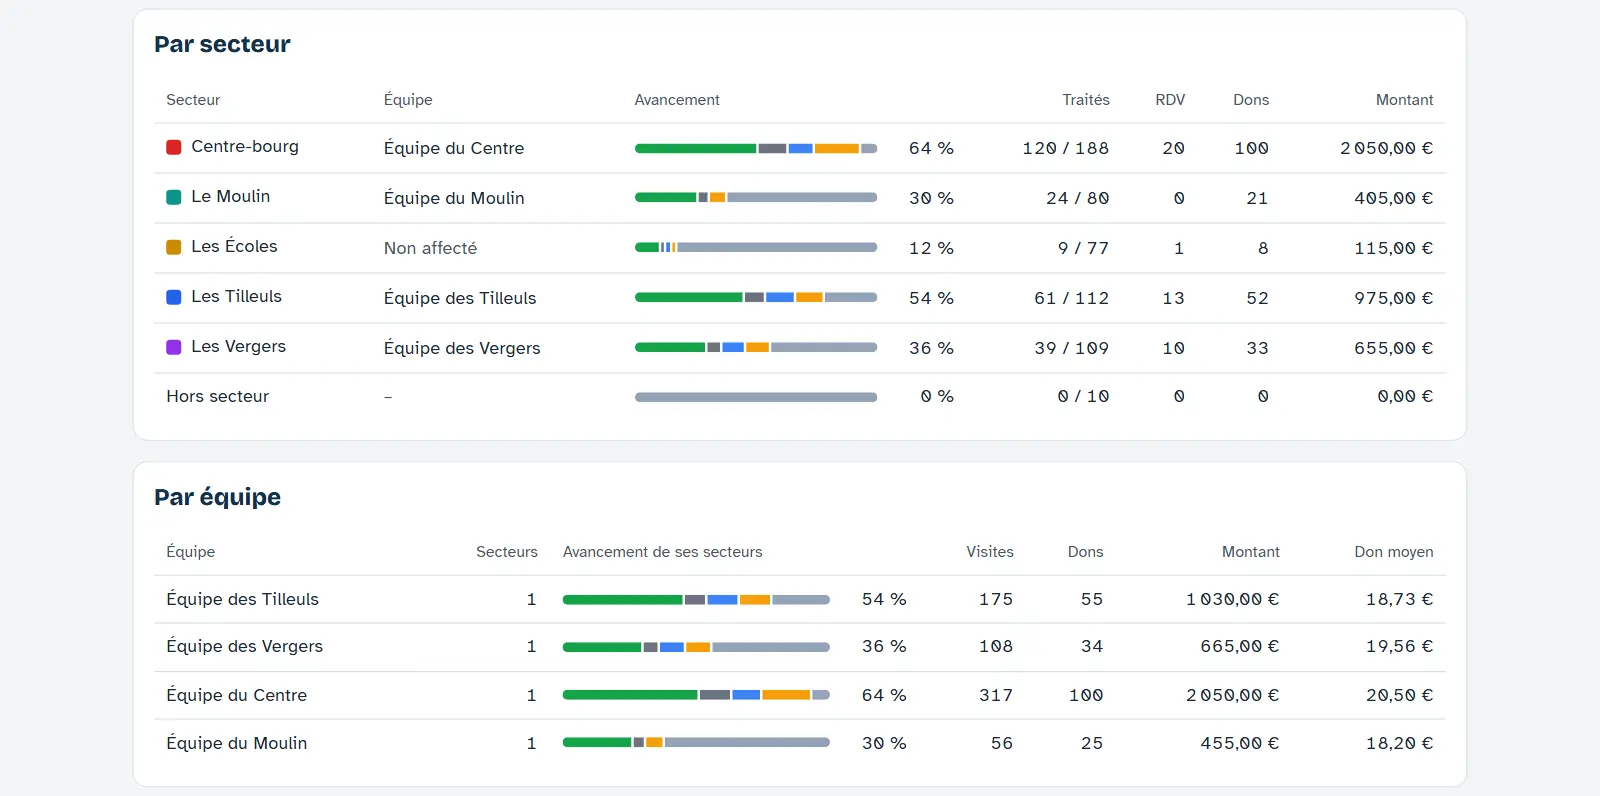Screen dimensions: 1600x796
Task: Click 'Équipe du Centre' in Par secteur table
Action: [x=454, y=148]
